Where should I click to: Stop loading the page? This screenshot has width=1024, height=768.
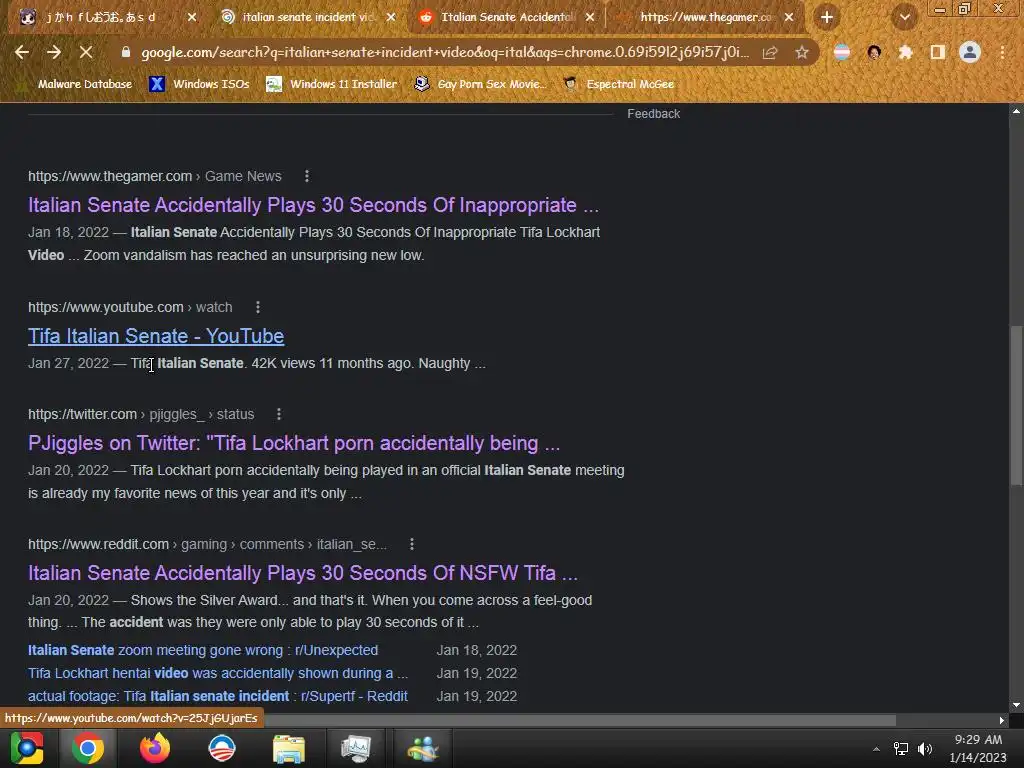tap(86, 52)
